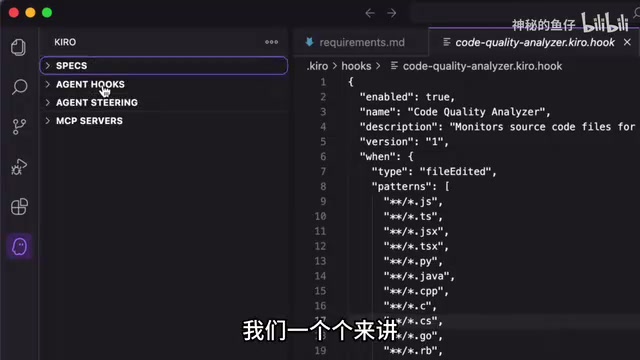Click the KIRO panel title
This screenshot has height=360, width=640.
[65, 42]
